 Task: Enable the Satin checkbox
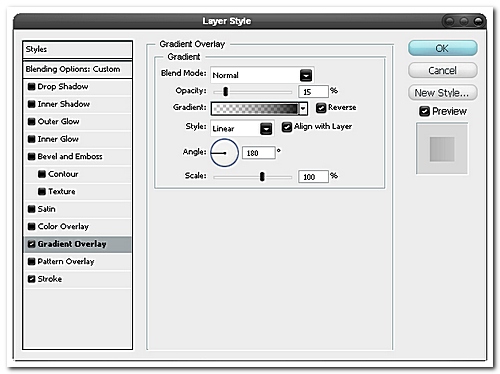(x=31, y=209)
